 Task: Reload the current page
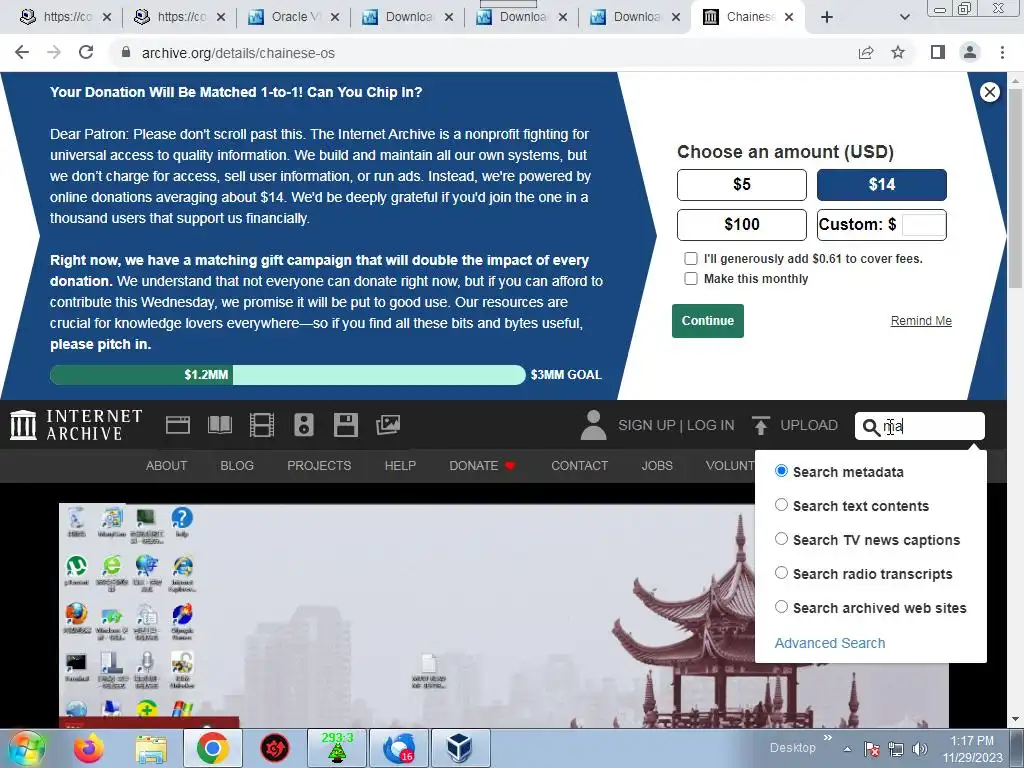pyautogui.click(x=86, y=53)
